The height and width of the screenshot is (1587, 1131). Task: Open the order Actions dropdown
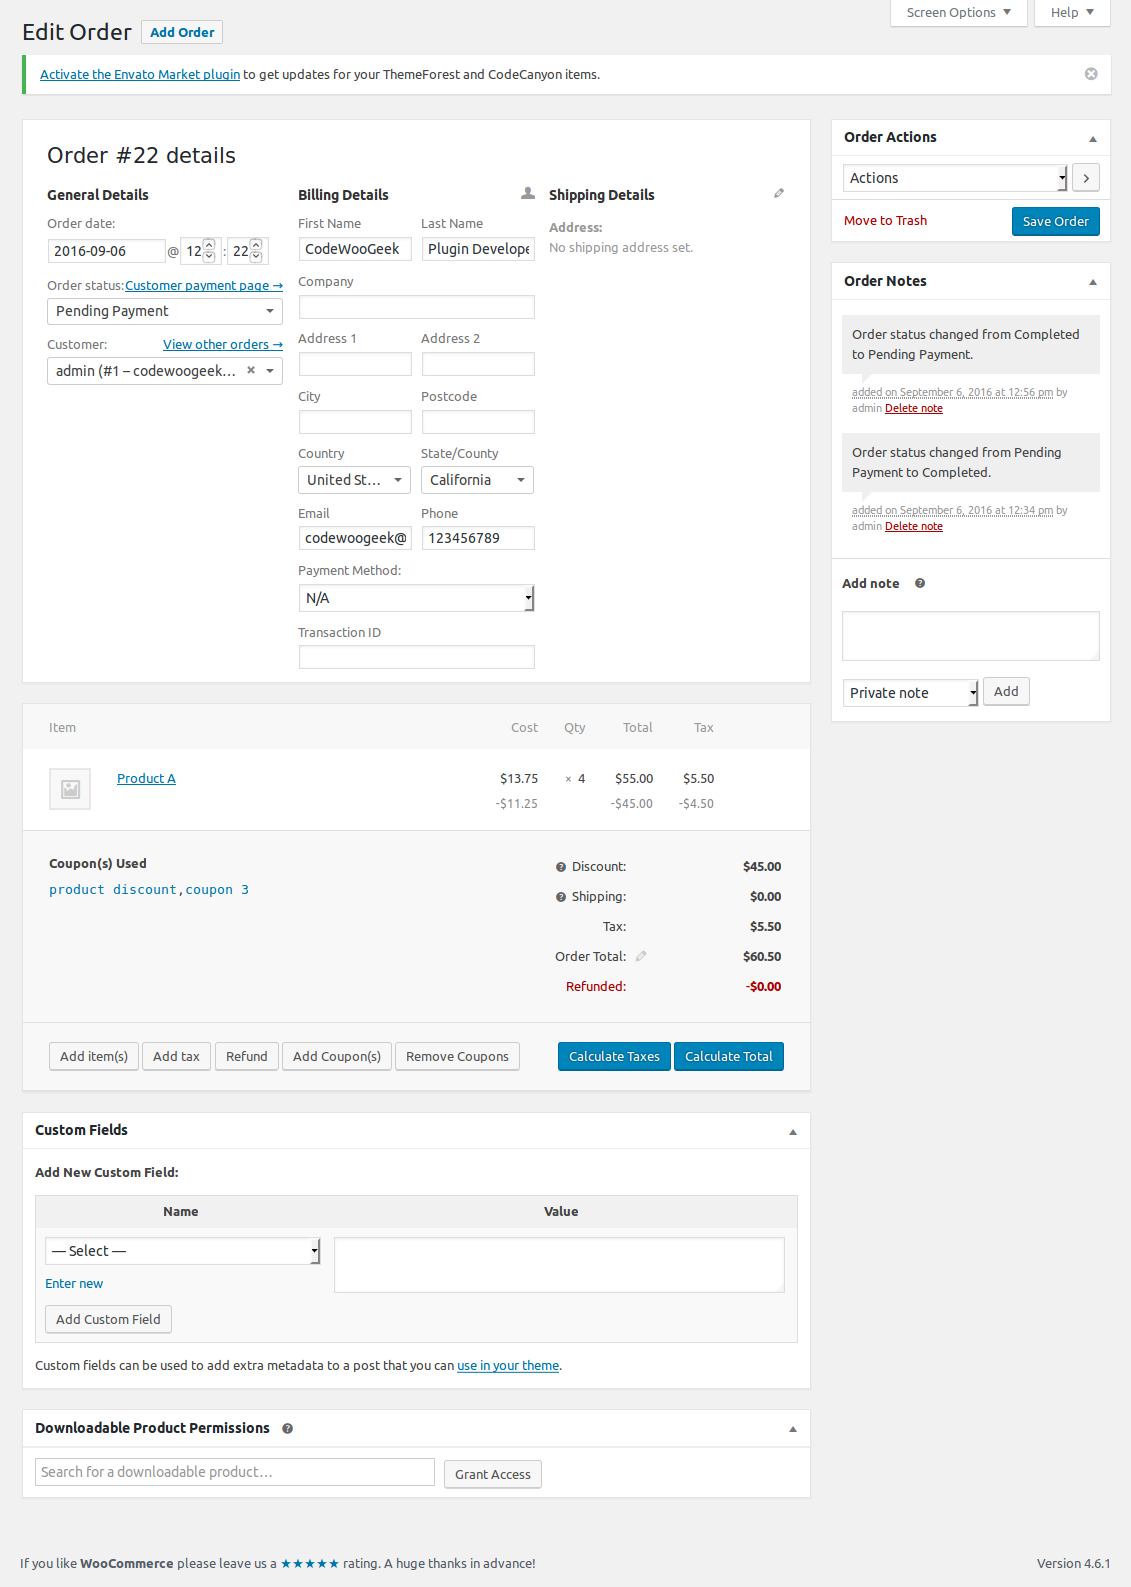pos(955,178)
